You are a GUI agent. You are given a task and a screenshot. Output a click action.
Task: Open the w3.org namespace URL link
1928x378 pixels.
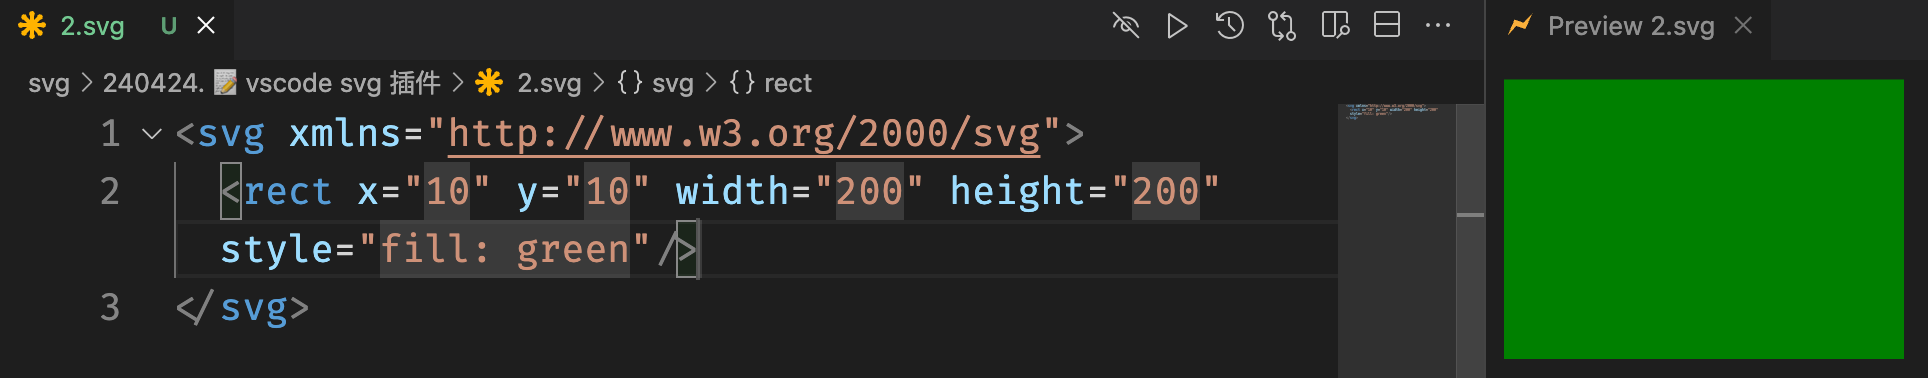[744, 134]
